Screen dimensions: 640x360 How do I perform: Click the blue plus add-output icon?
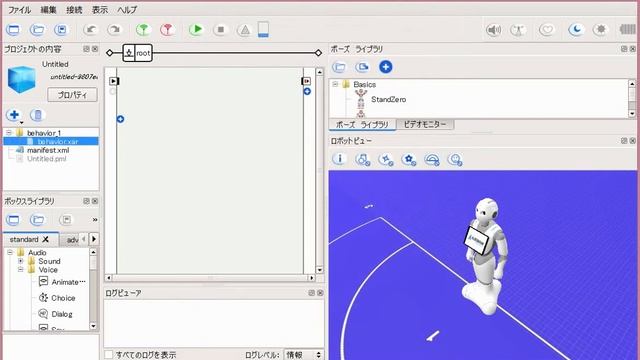pyautogui.click(x=307, y=91)
